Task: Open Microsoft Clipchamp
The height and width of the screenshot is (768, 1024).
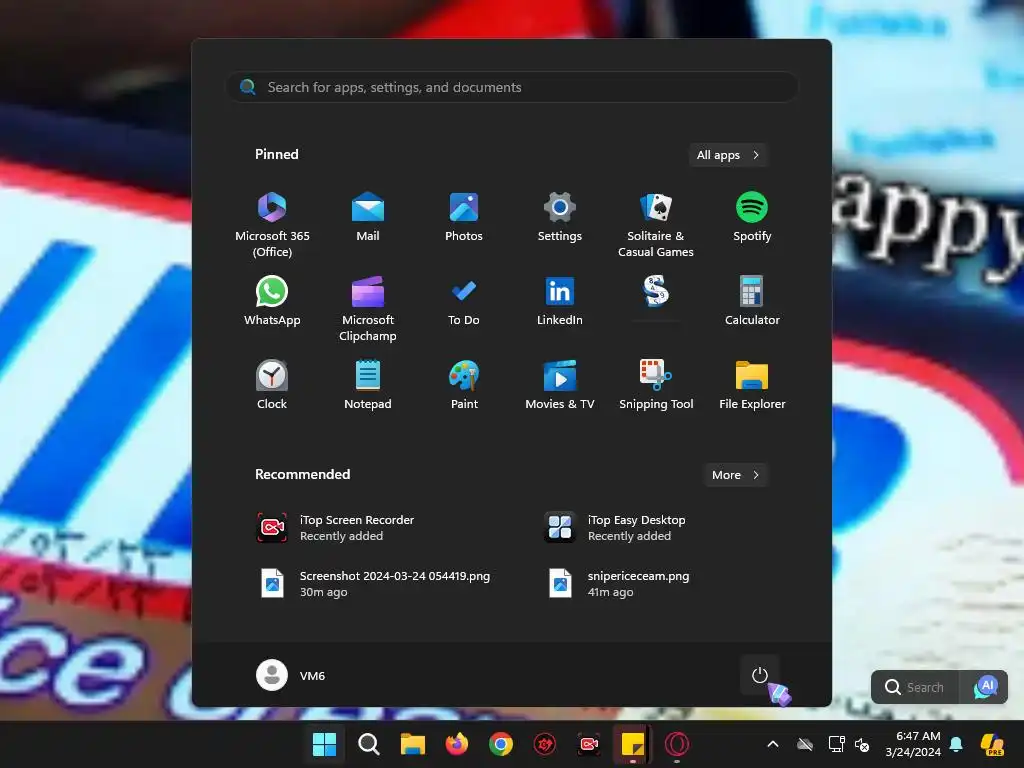Action: click(368, 308)
